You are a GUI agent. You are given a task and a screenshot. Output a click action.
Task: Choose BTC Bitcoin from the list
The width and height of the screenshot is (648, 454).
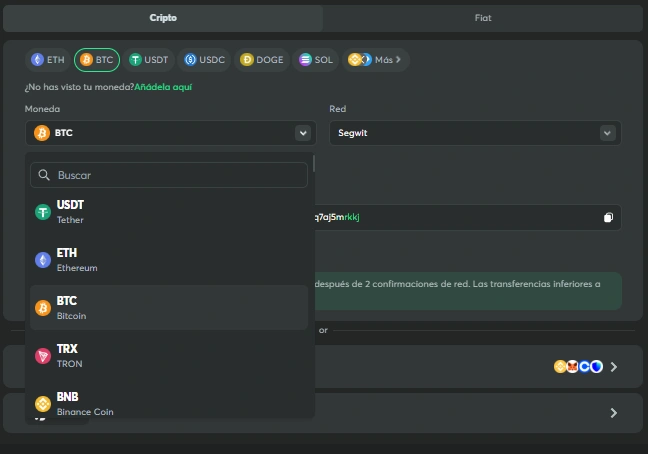[x=169, y=308]
